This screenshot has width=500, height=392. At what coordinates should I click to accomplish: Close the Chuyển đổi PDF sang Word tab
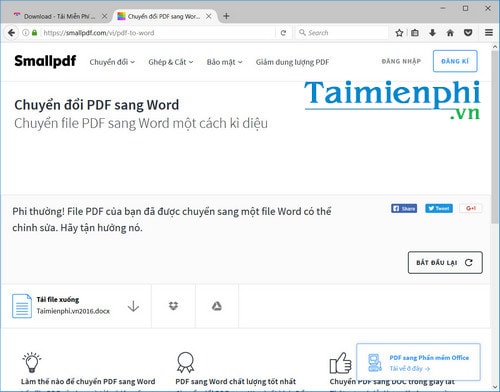point(209,16)
